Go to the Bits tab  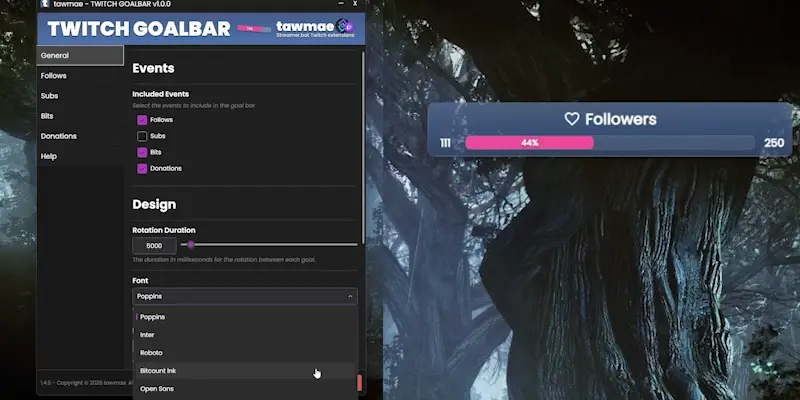coord(80,116)
